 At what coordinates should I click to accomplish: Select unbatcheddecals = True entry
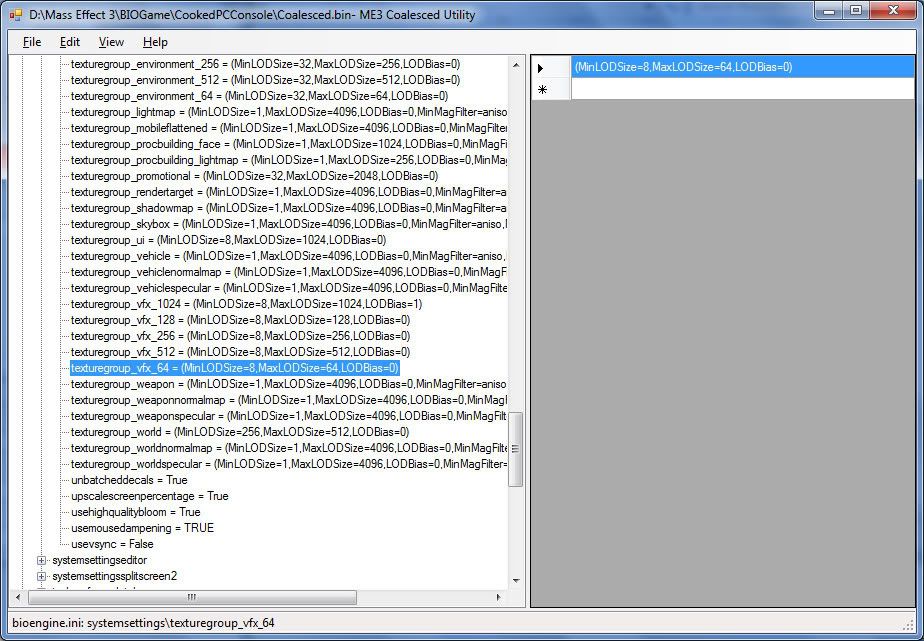[x=129, y=480]
